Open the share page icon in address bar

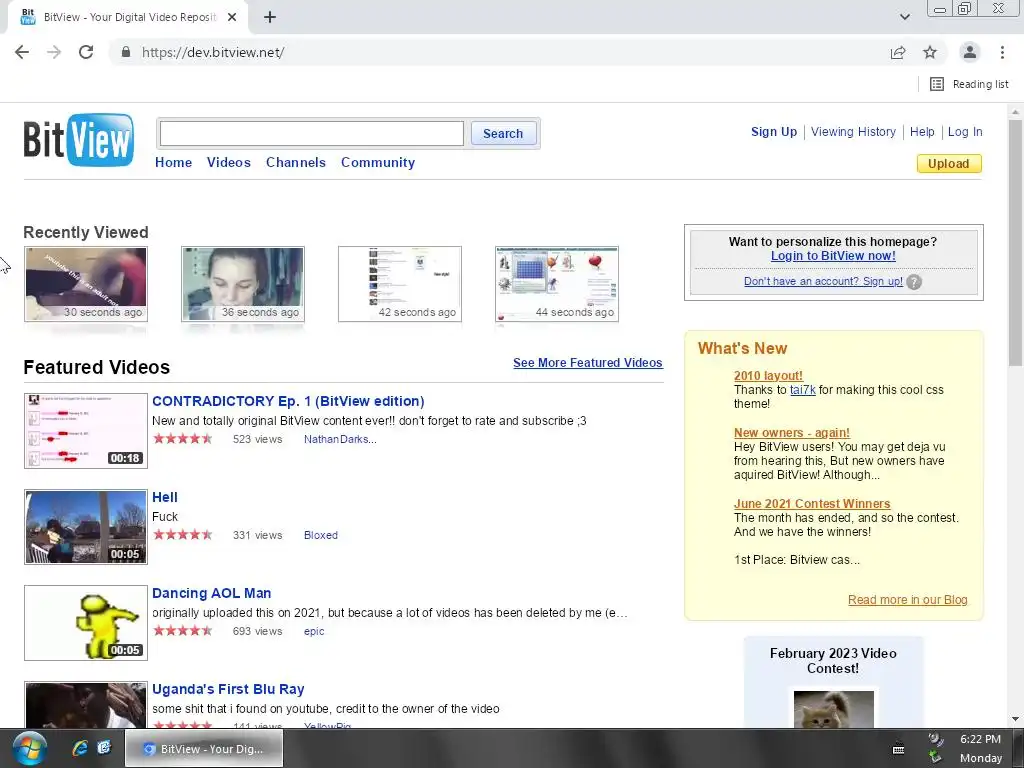click(898, 52)
